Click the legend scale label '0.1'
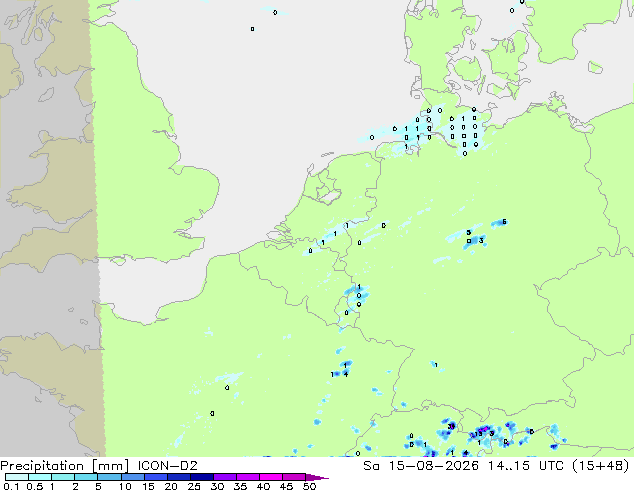The height and width of the screenshot is (490, 634). (x=11, y=486)
